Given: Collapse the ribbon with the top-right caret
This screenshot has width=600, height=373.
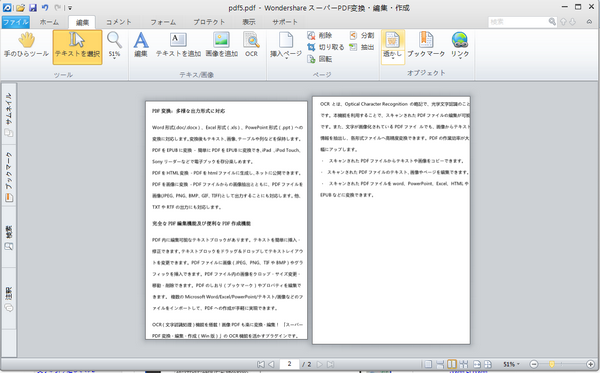Looking at the screenshot, I should (x=589, y=22).
